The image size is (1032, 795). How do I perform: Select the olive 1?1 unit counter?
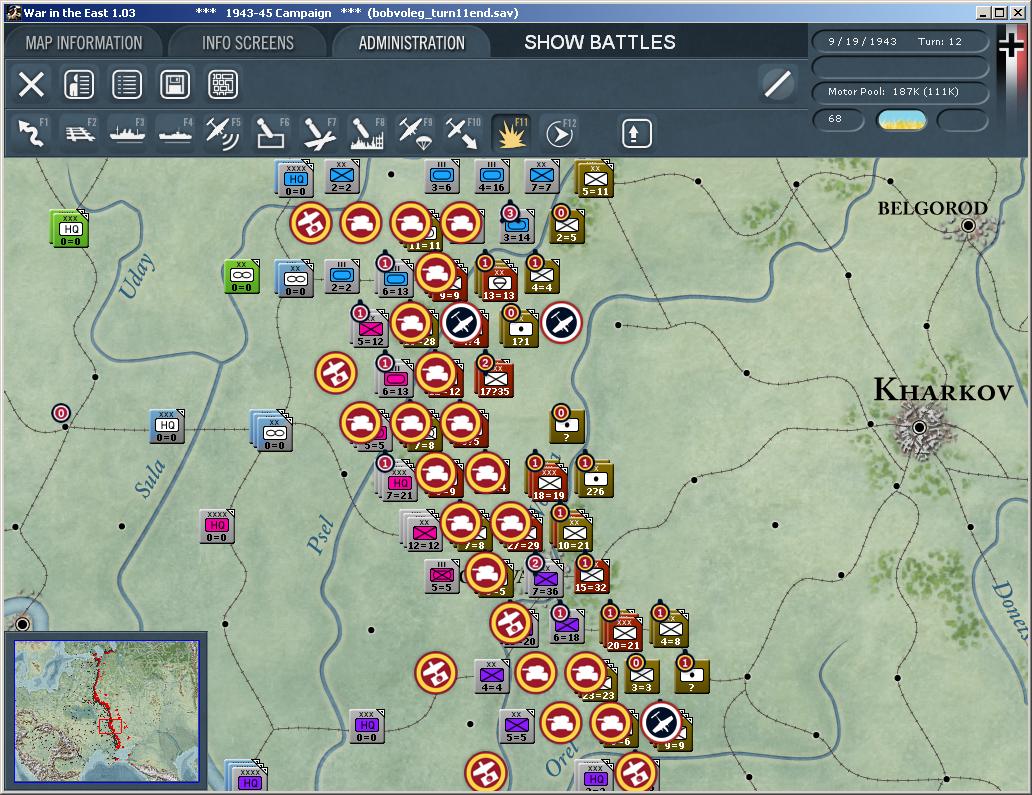(x=520, y=330)
